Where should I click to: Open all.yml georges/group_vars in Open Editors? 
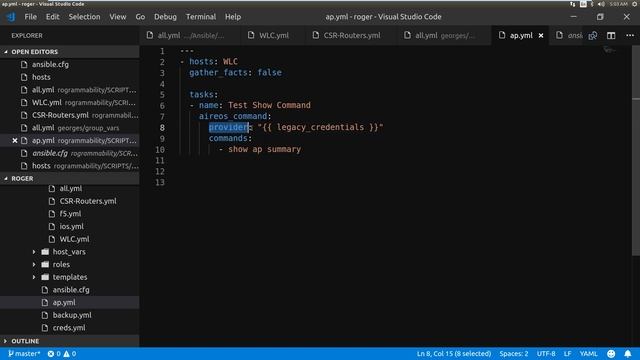point(69,128)
